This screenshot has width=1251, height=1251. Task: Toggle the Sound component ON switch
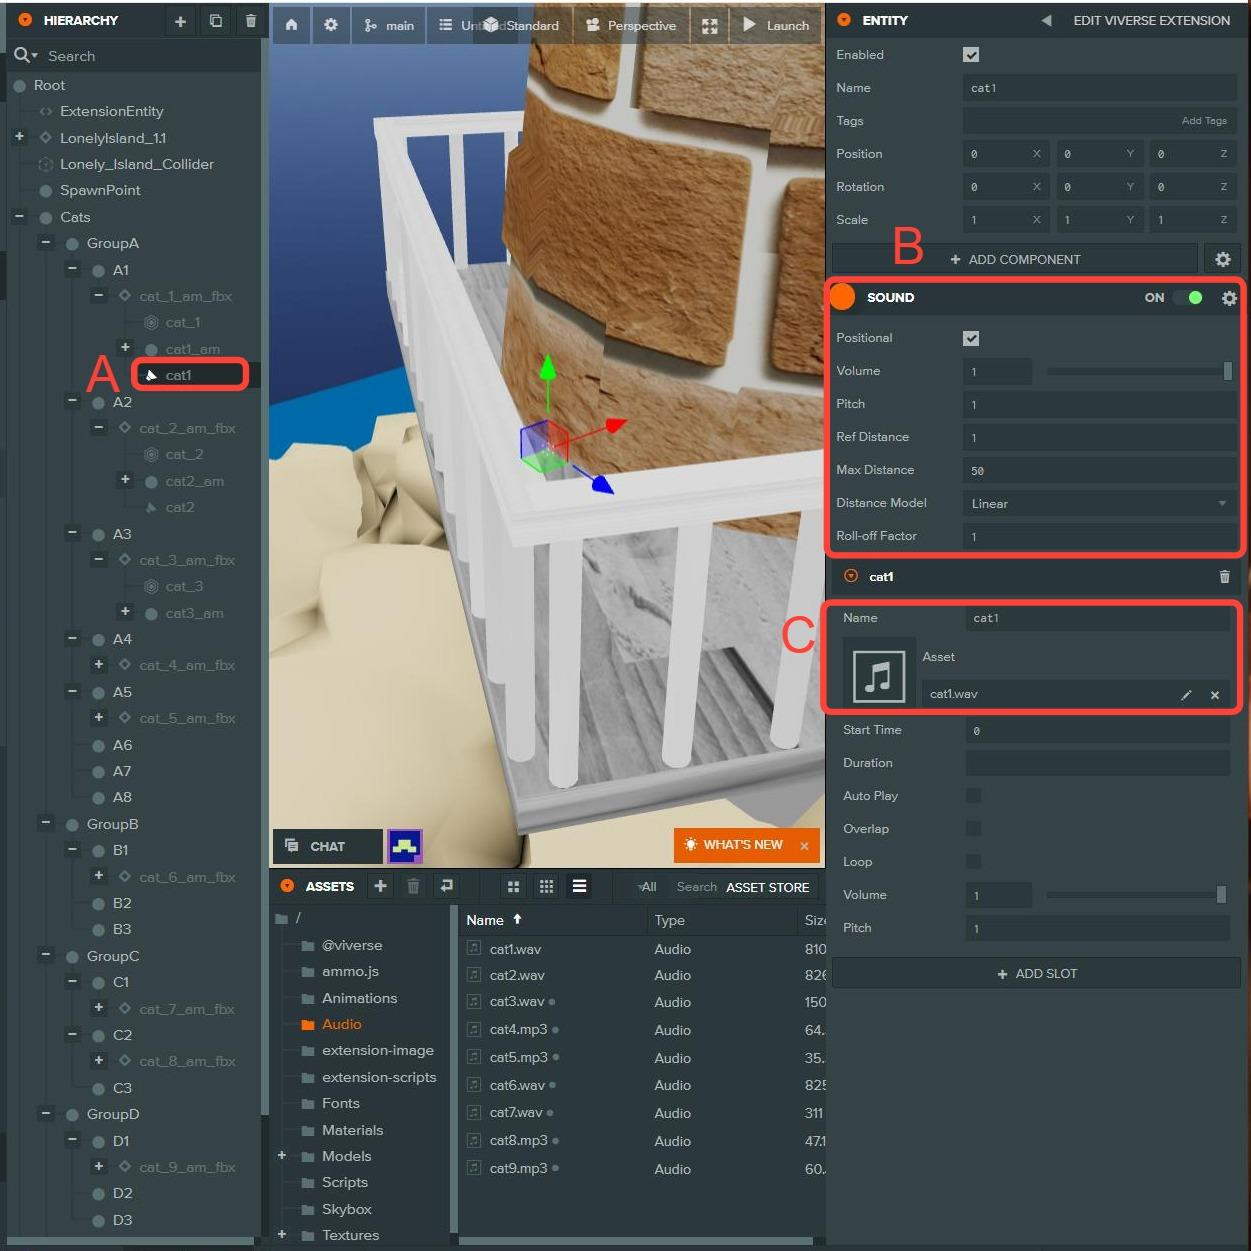[x=1188, y=298]
